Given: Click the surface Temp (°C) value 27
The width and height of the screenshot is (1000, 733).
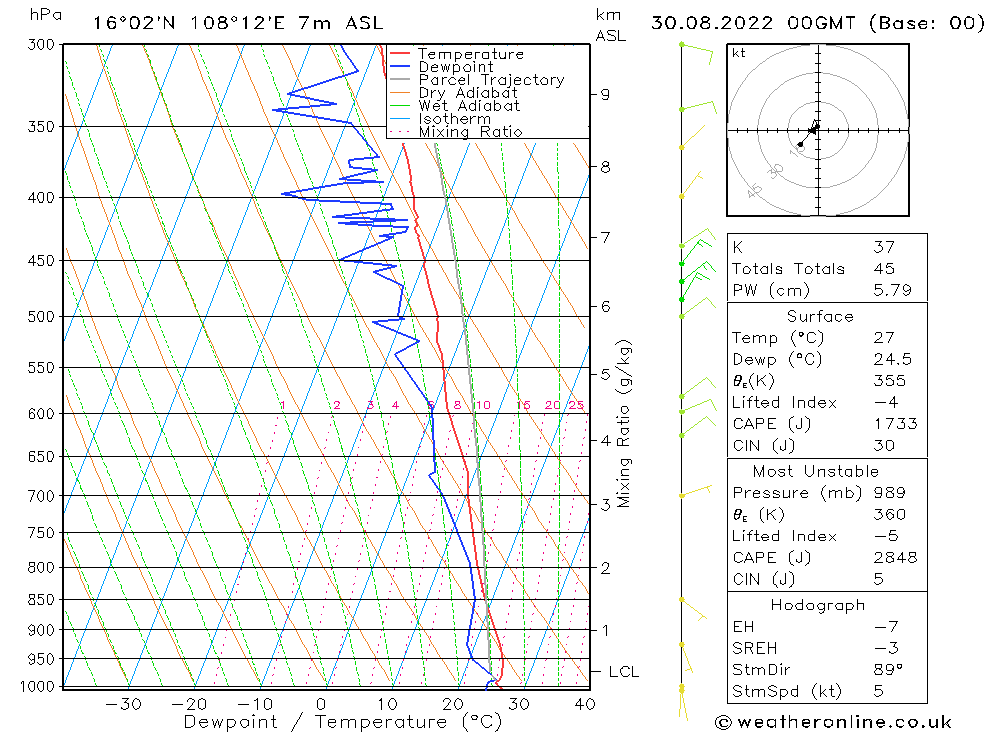Looking at the screenshot, I should click(x=884, y=337).
